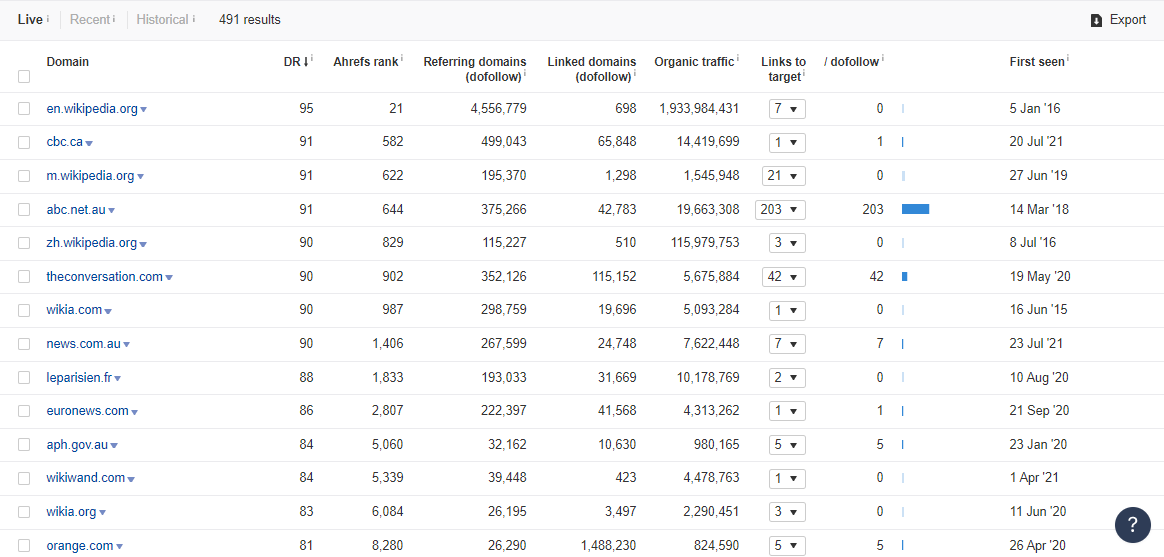Click the abc.net.au dofollow blue bar

point(915,209)
